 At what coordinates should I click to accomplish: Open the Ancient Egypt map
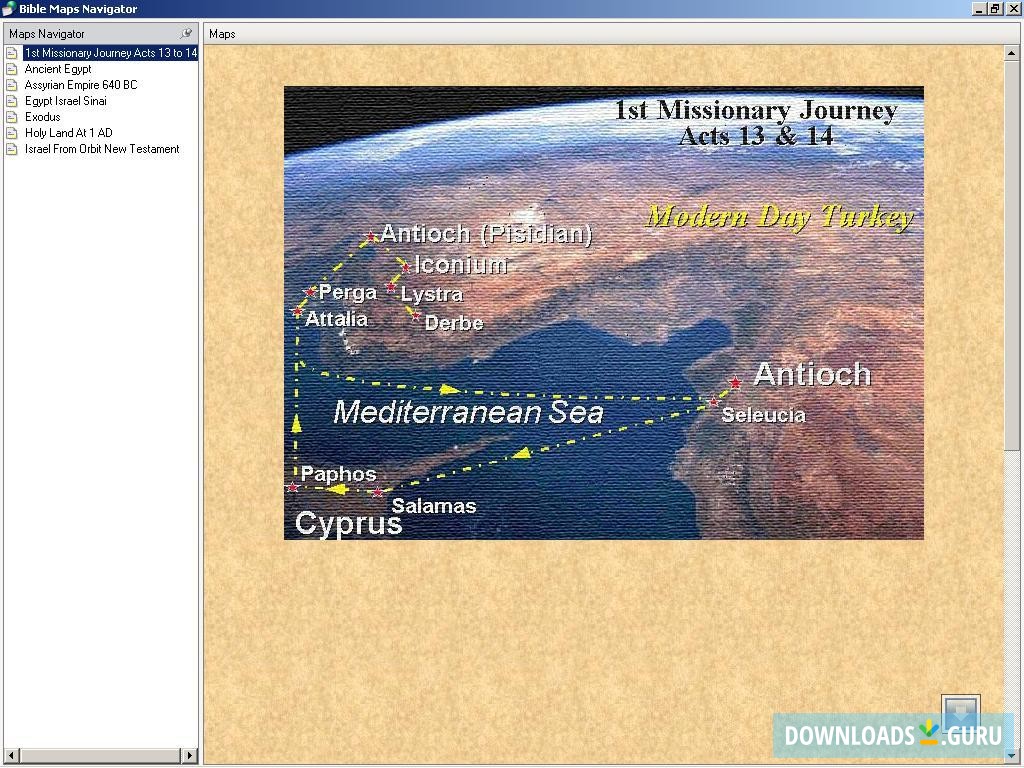[57, 69]
